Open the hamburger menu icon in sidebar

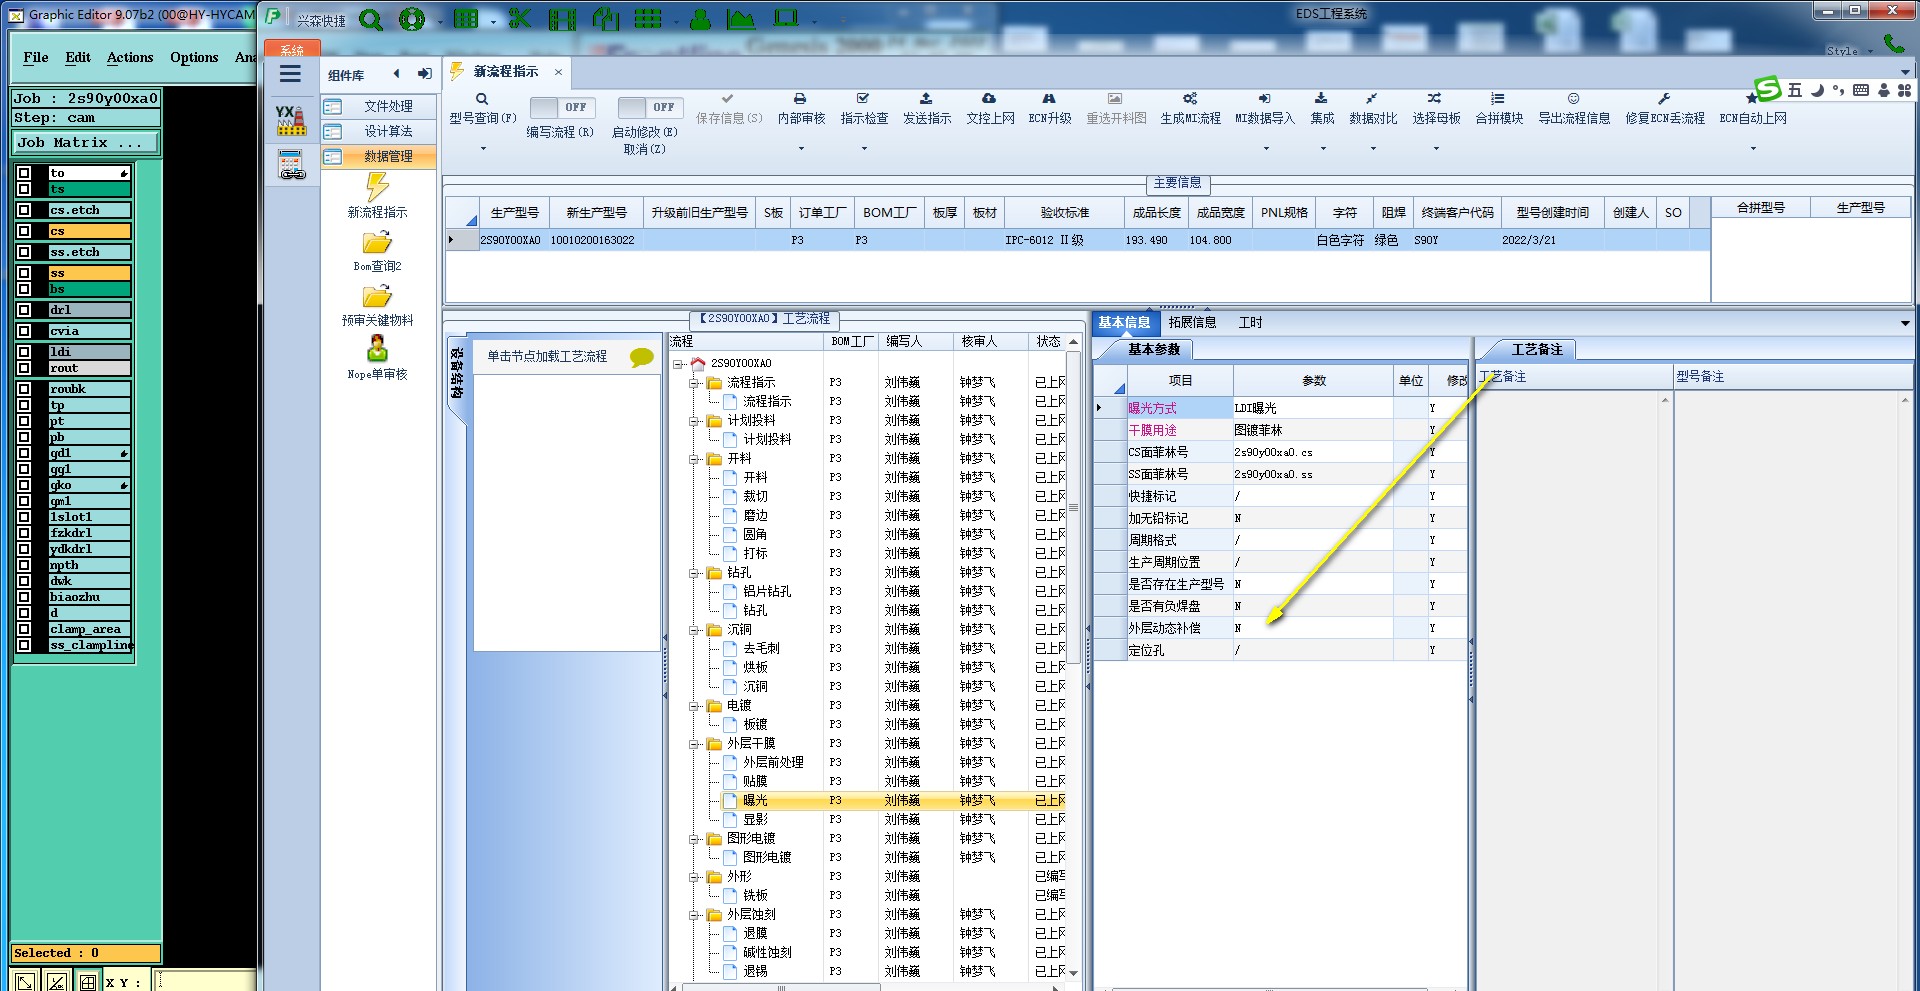(x=290, y=74)
